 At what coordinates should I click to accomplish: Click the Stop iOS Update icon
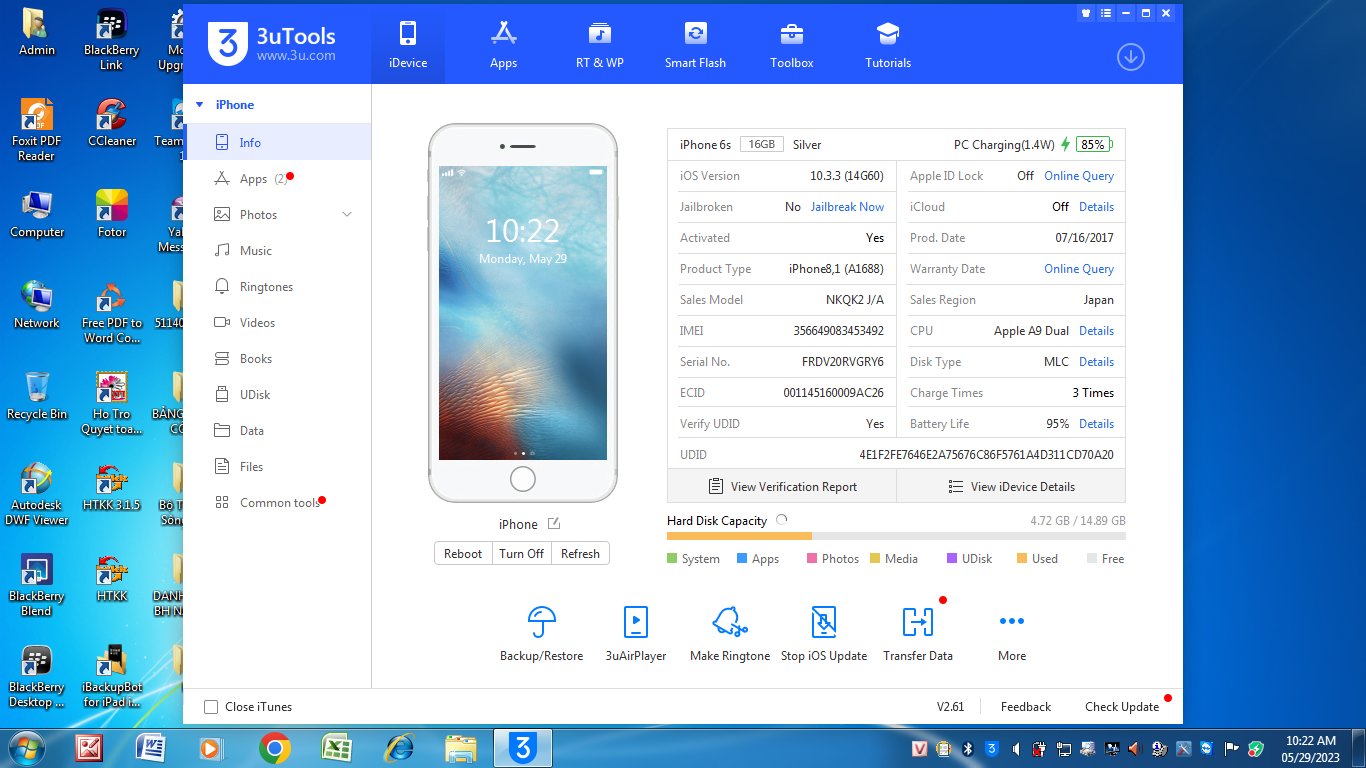[x=823, y=623]
